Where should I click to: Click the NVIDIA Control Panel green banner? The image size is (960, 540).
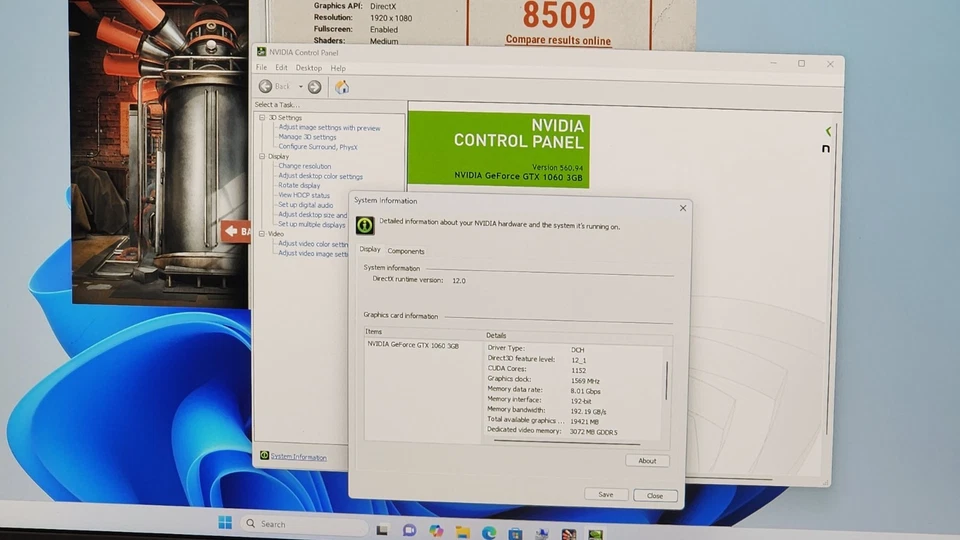(x=498, y=150)
